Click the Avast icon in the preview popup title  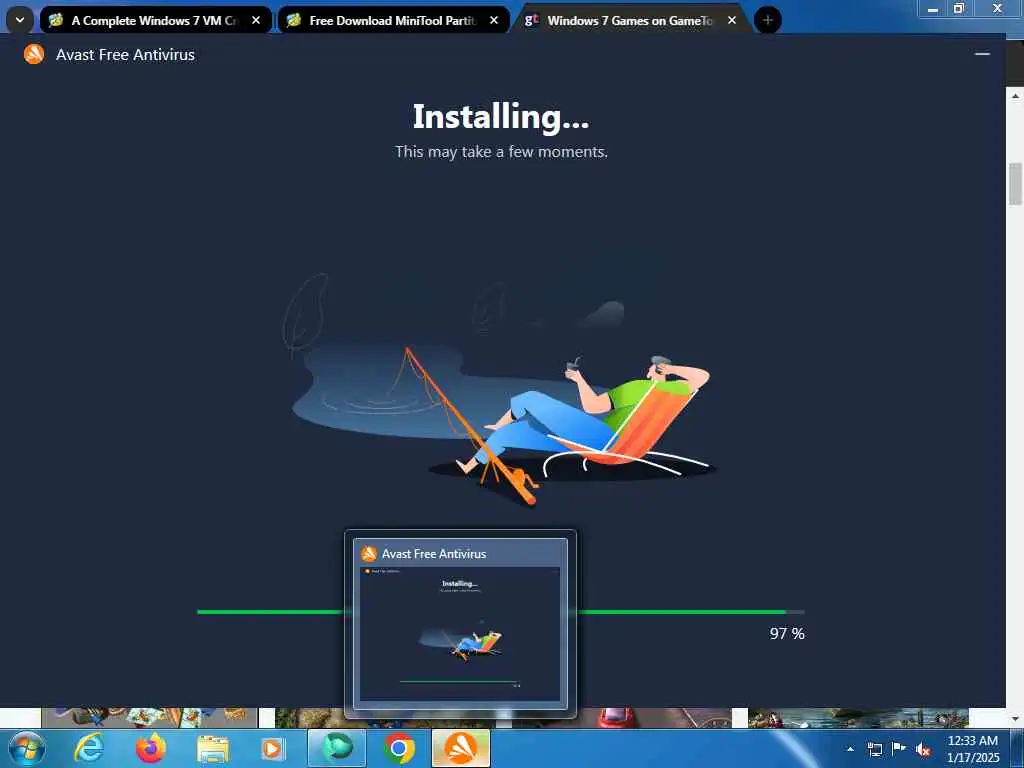(x=369, y=554)
